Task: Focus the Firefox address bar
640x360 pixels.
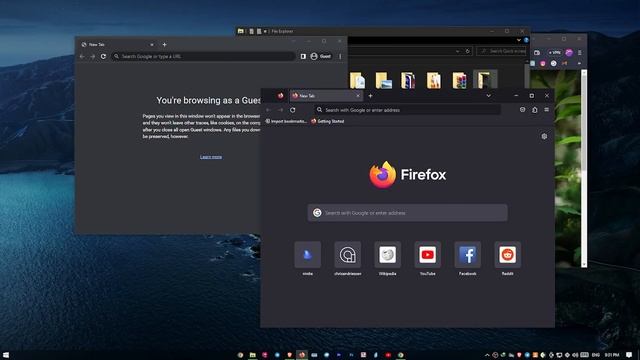Action: (x=407, y=110)
